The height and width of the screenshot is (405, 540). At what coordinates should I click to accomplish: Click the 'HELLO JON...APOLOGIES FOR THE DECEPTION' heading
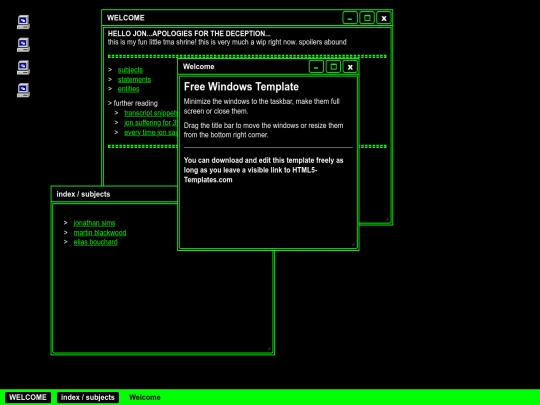tap(189, 33)
